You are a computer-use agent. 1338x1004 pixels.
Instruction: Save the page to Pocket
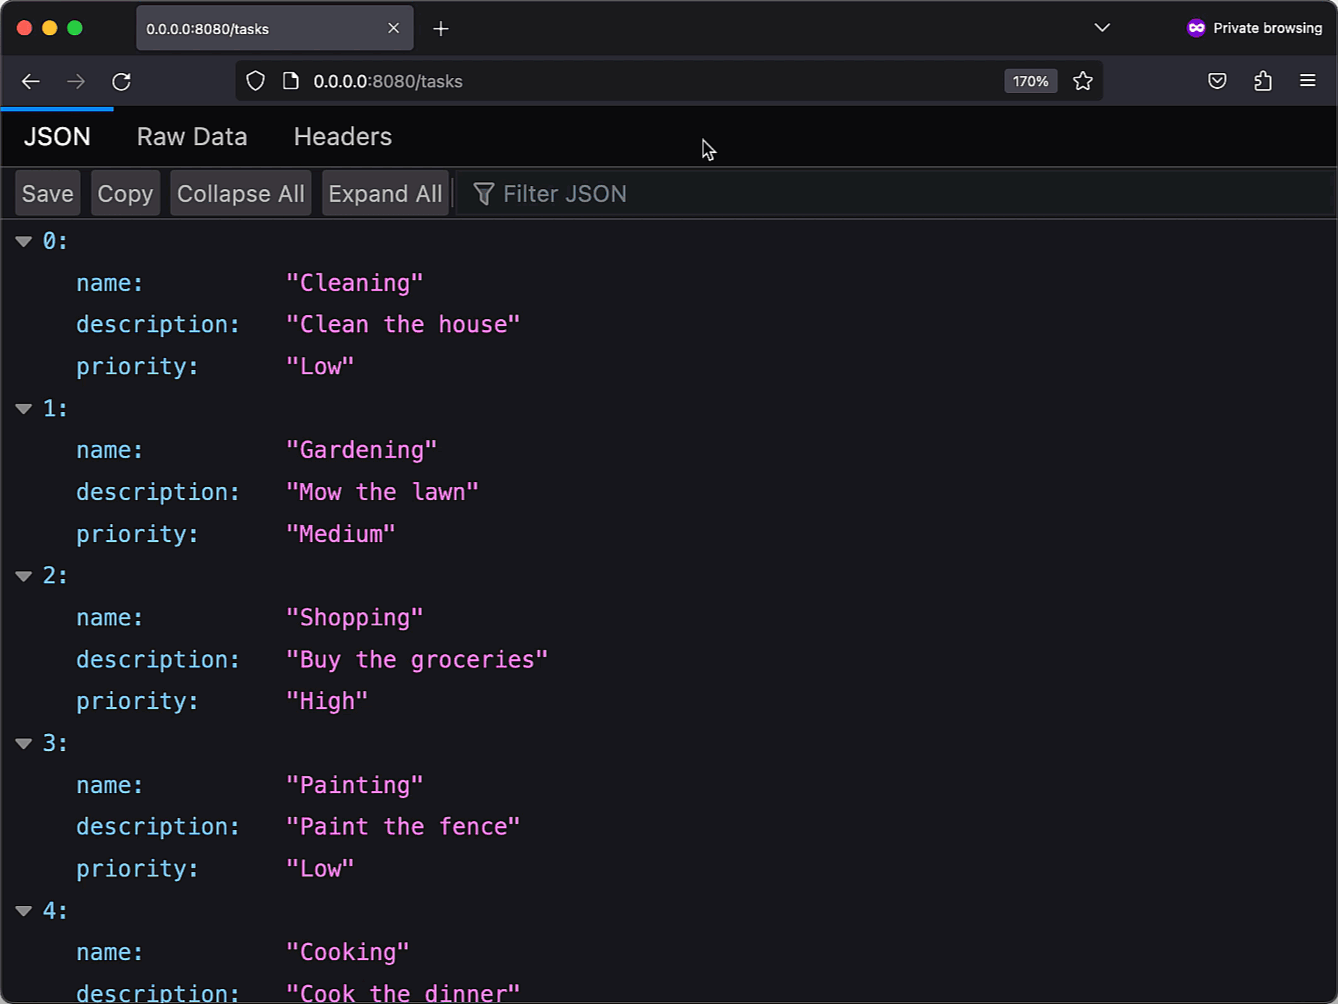pyautogui.click(x=1216, y=81)
